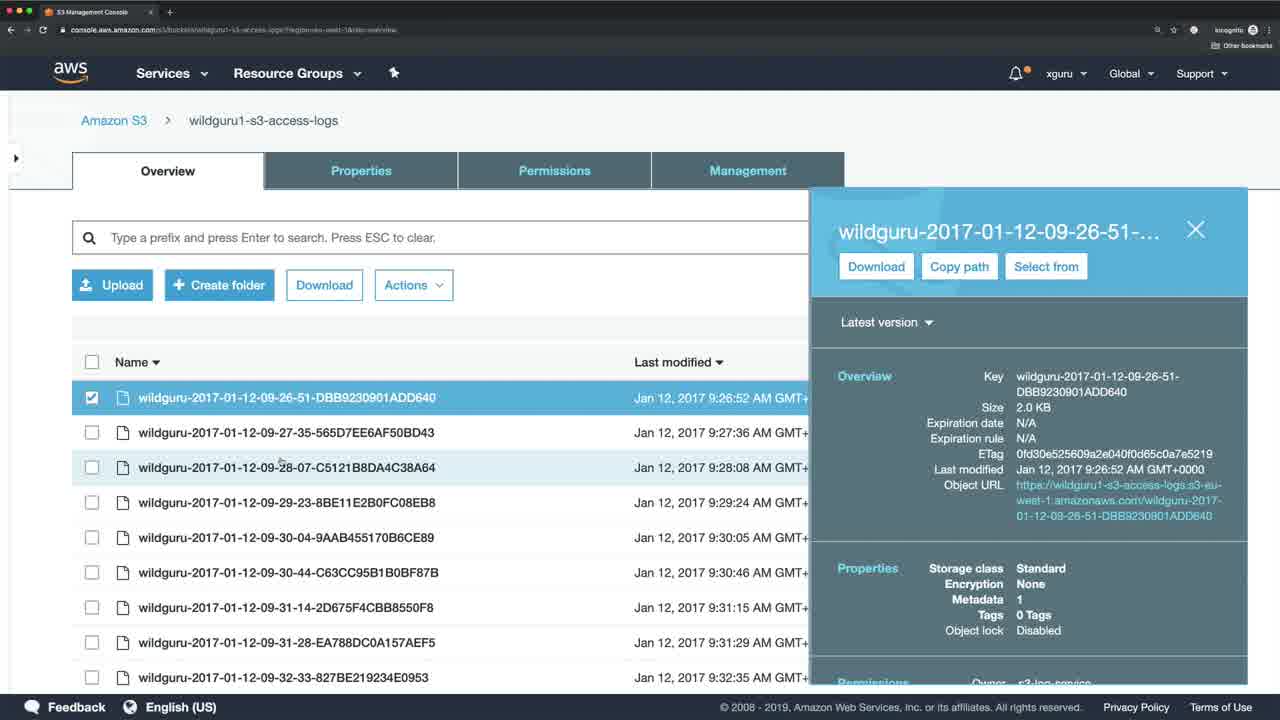1280x720 pixels.
Task: Open the notifications bell
Action: pos(1016,73)
